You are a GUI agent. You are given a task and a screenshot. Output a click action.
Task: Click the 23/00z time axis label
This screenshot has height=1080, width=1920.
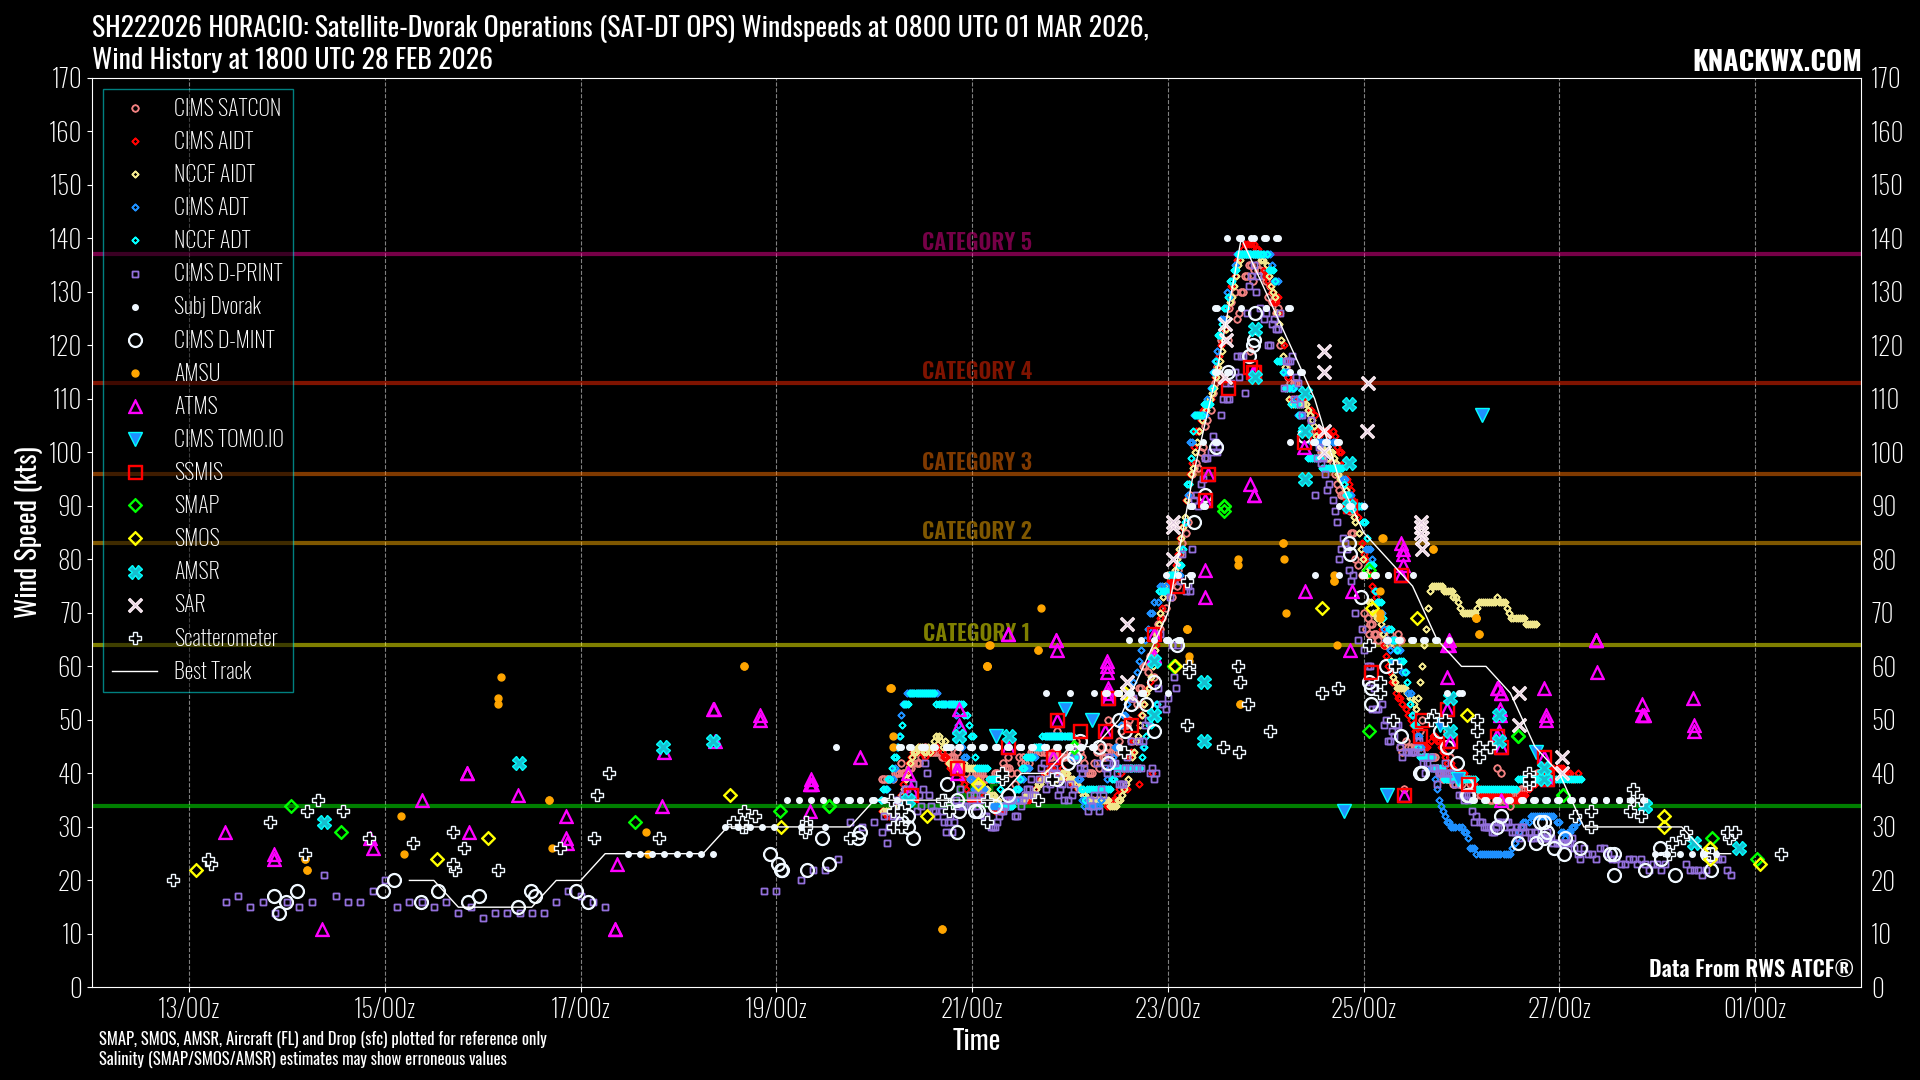pos(1167,1007)
